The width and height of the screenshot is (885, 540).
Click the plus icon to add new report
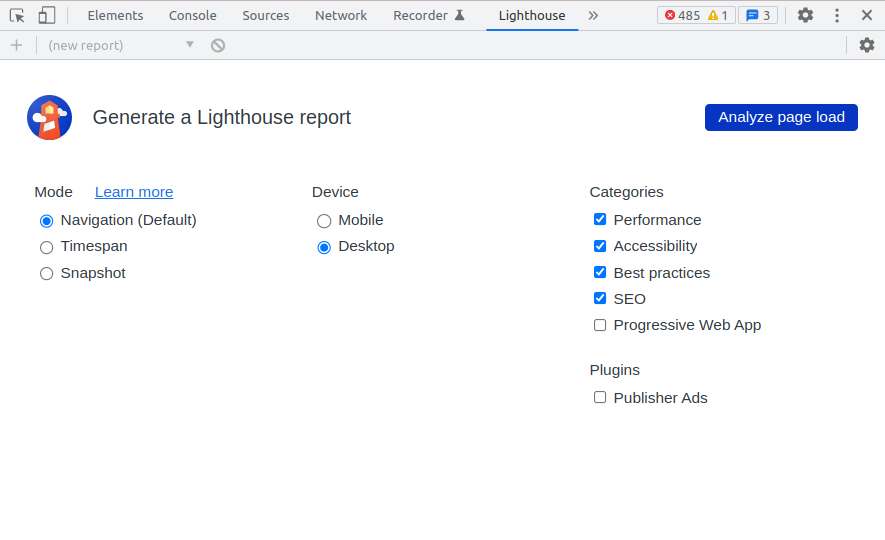(x=16, y=45)
